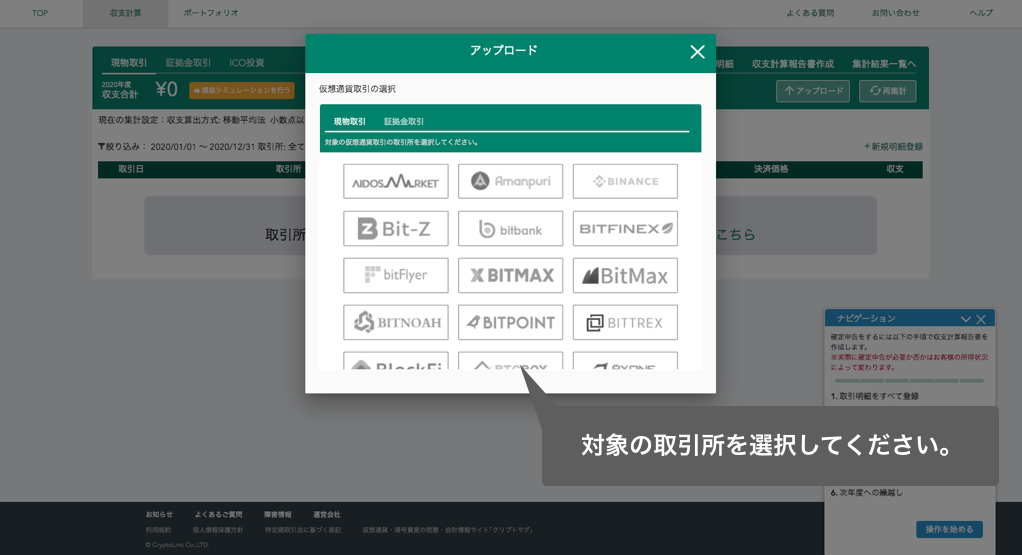This screenshot has width=1022, height=555.
Task: Click the 収支 column header
Action: [895, 169]
